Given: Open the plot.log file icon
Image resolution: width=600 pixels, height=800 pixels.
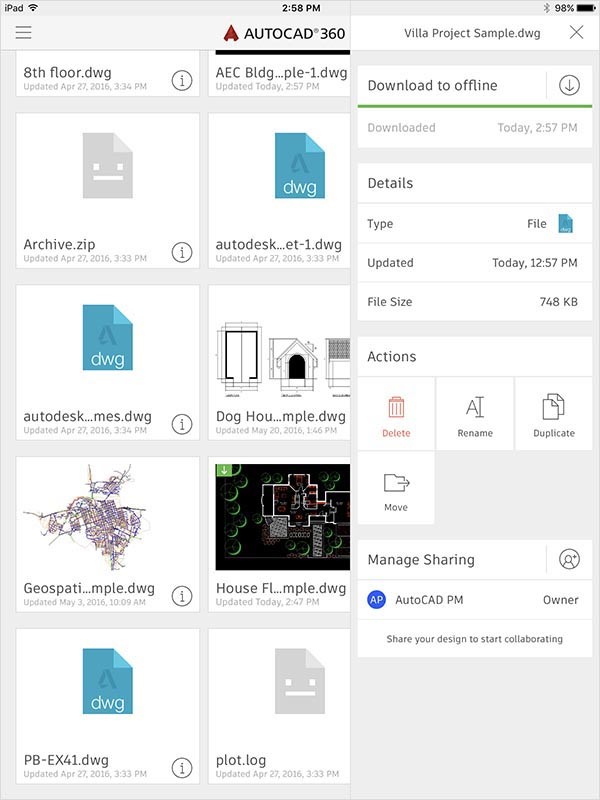Looking at the screenshot, I should tap(299, 682).
